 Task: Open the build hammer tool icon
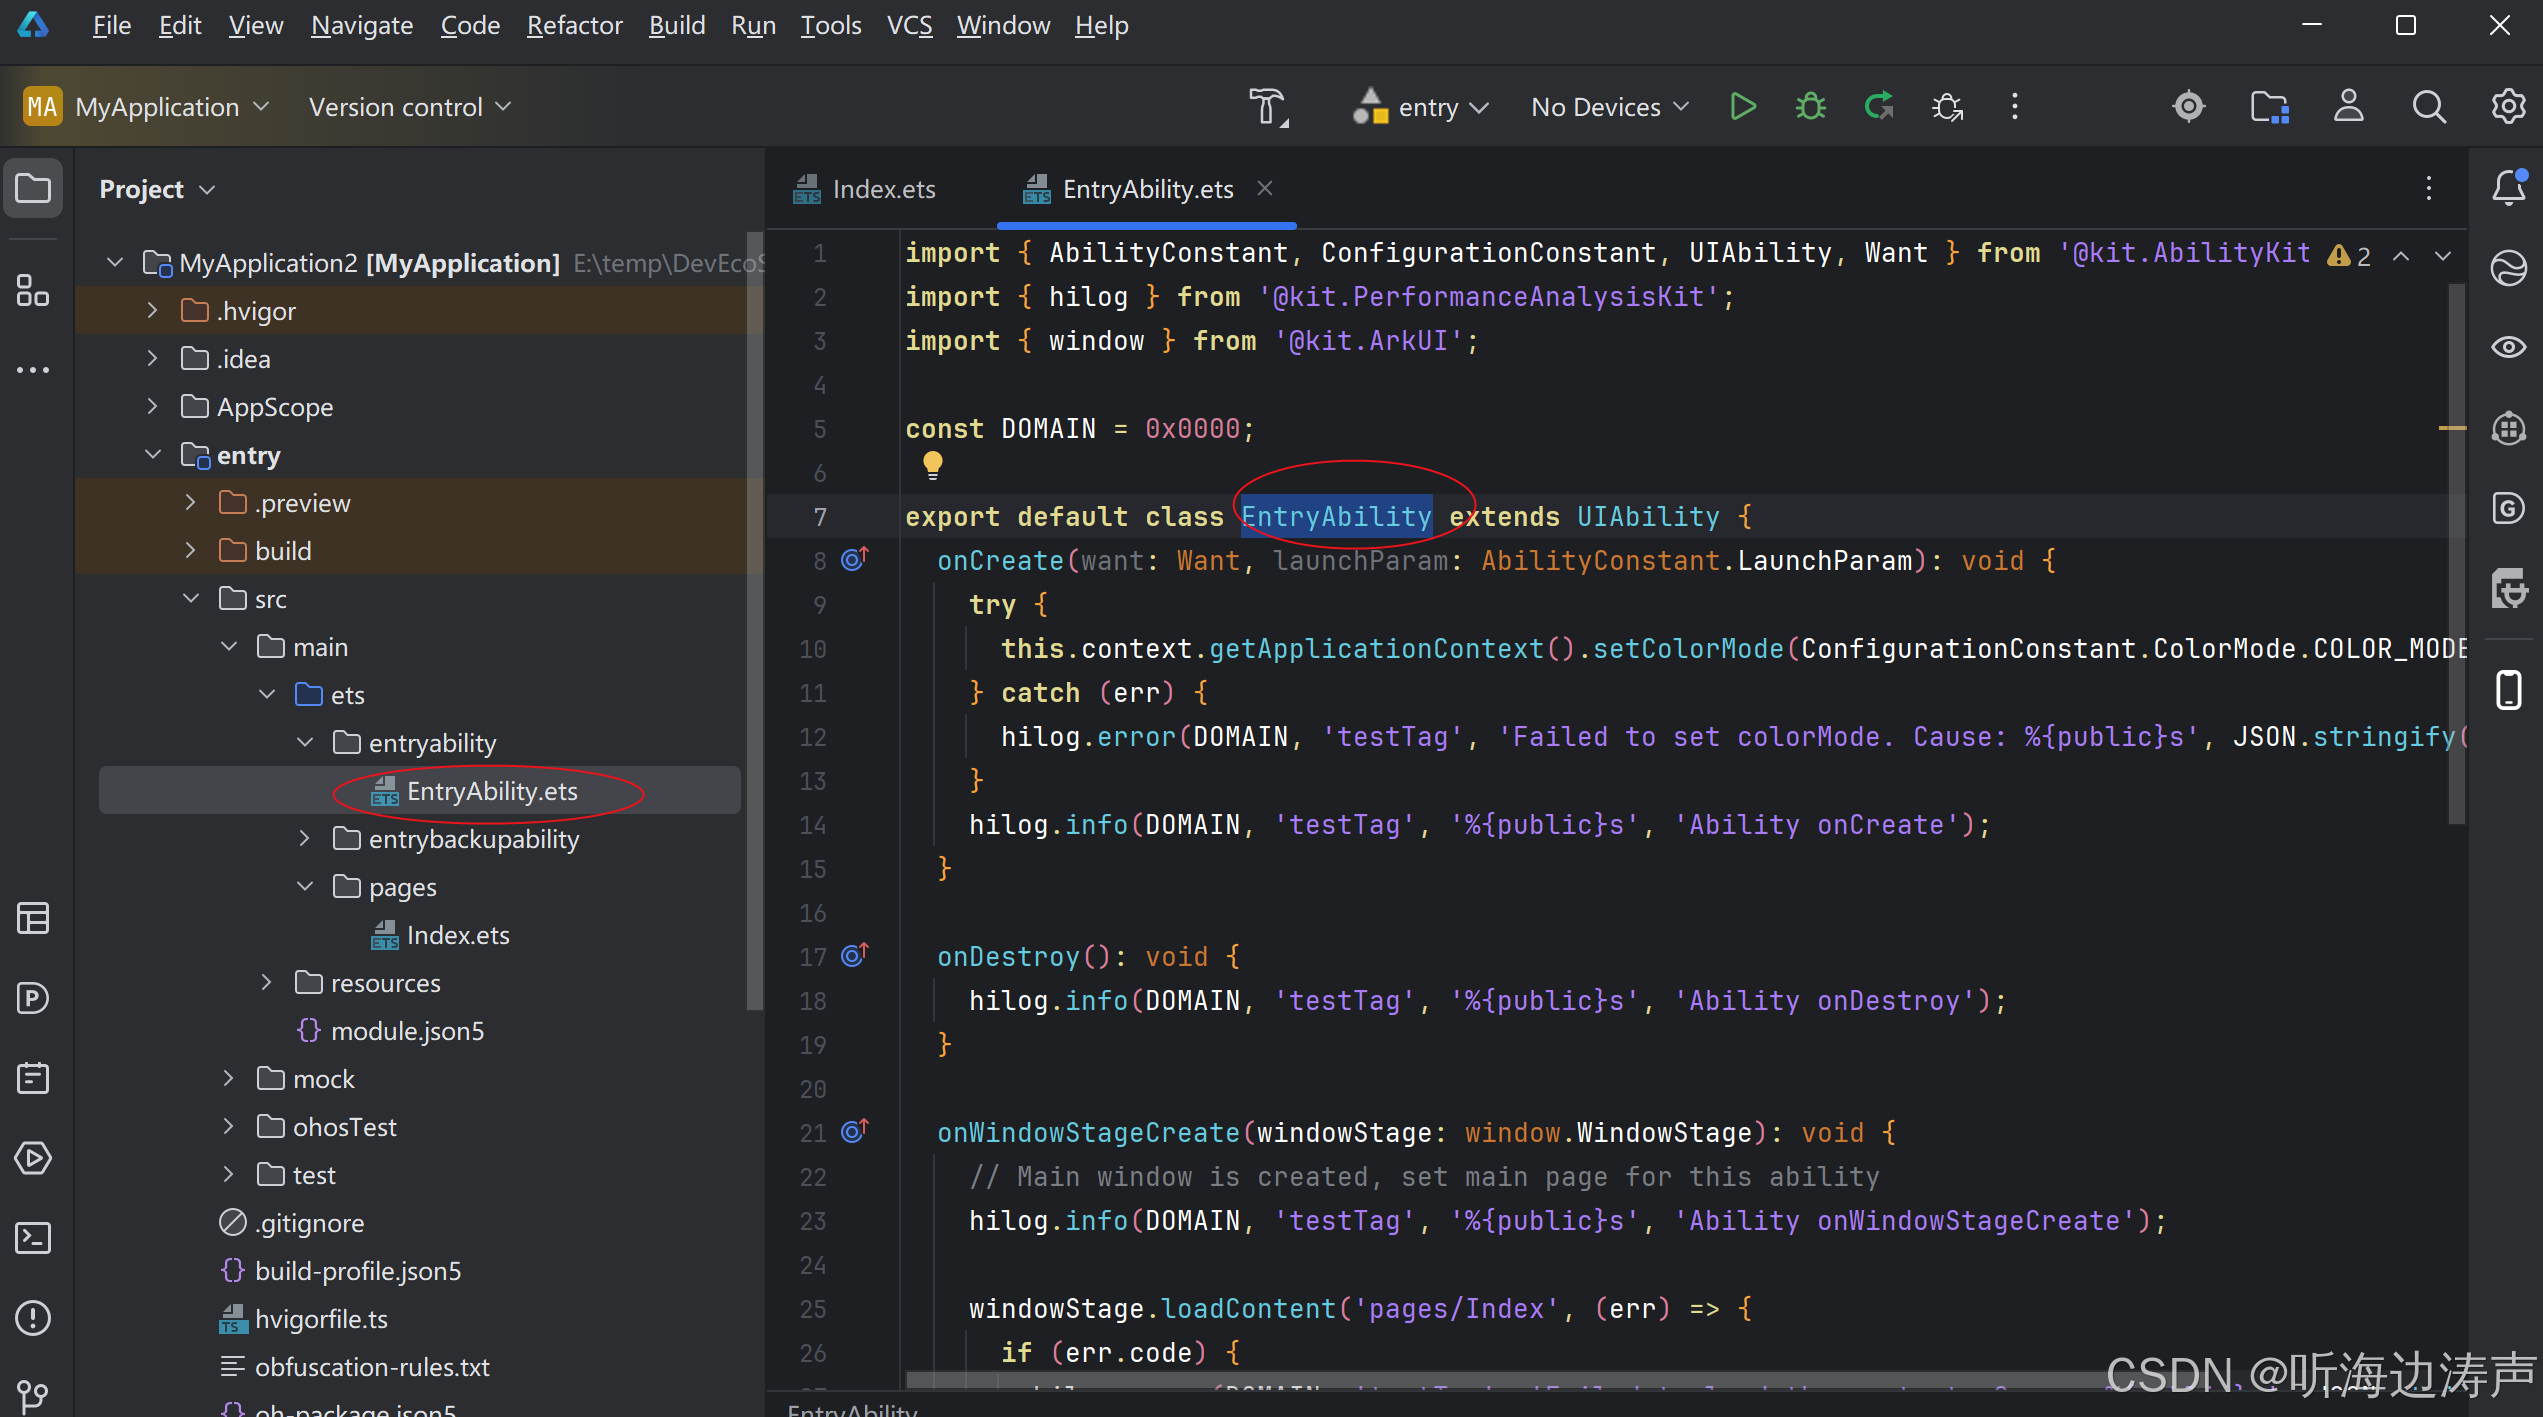click(1268, 106)
